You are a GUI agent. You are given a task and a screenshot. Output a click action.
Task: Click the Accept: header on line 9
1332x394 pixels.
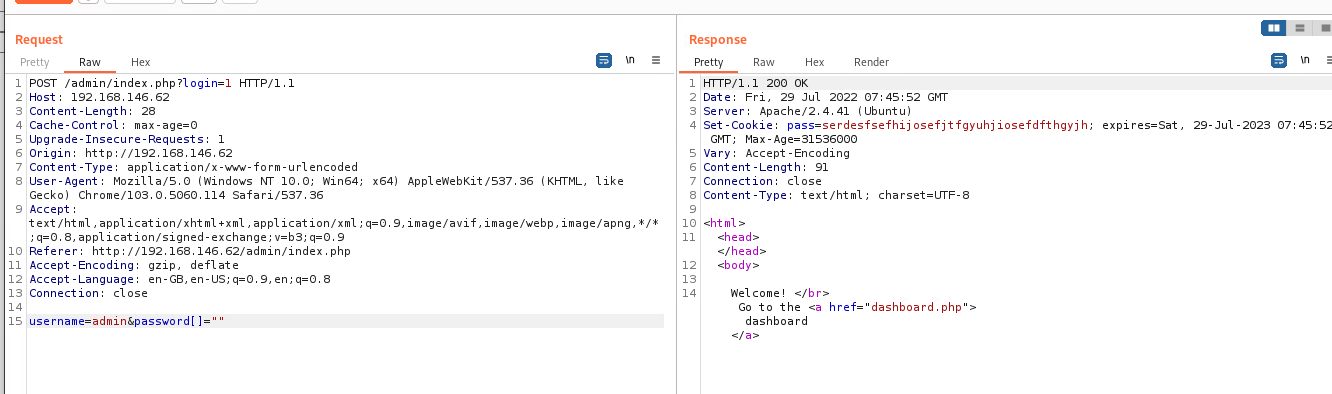tap(53, 209)
